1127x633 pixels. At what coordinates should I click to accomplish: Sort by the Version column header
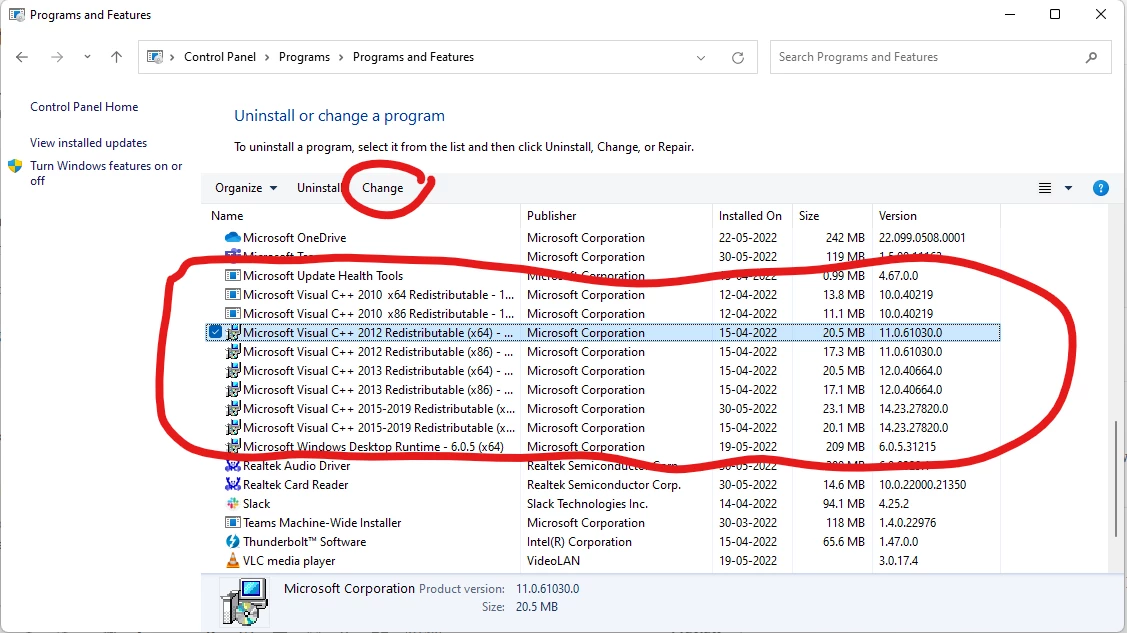(x=897, y=216)
